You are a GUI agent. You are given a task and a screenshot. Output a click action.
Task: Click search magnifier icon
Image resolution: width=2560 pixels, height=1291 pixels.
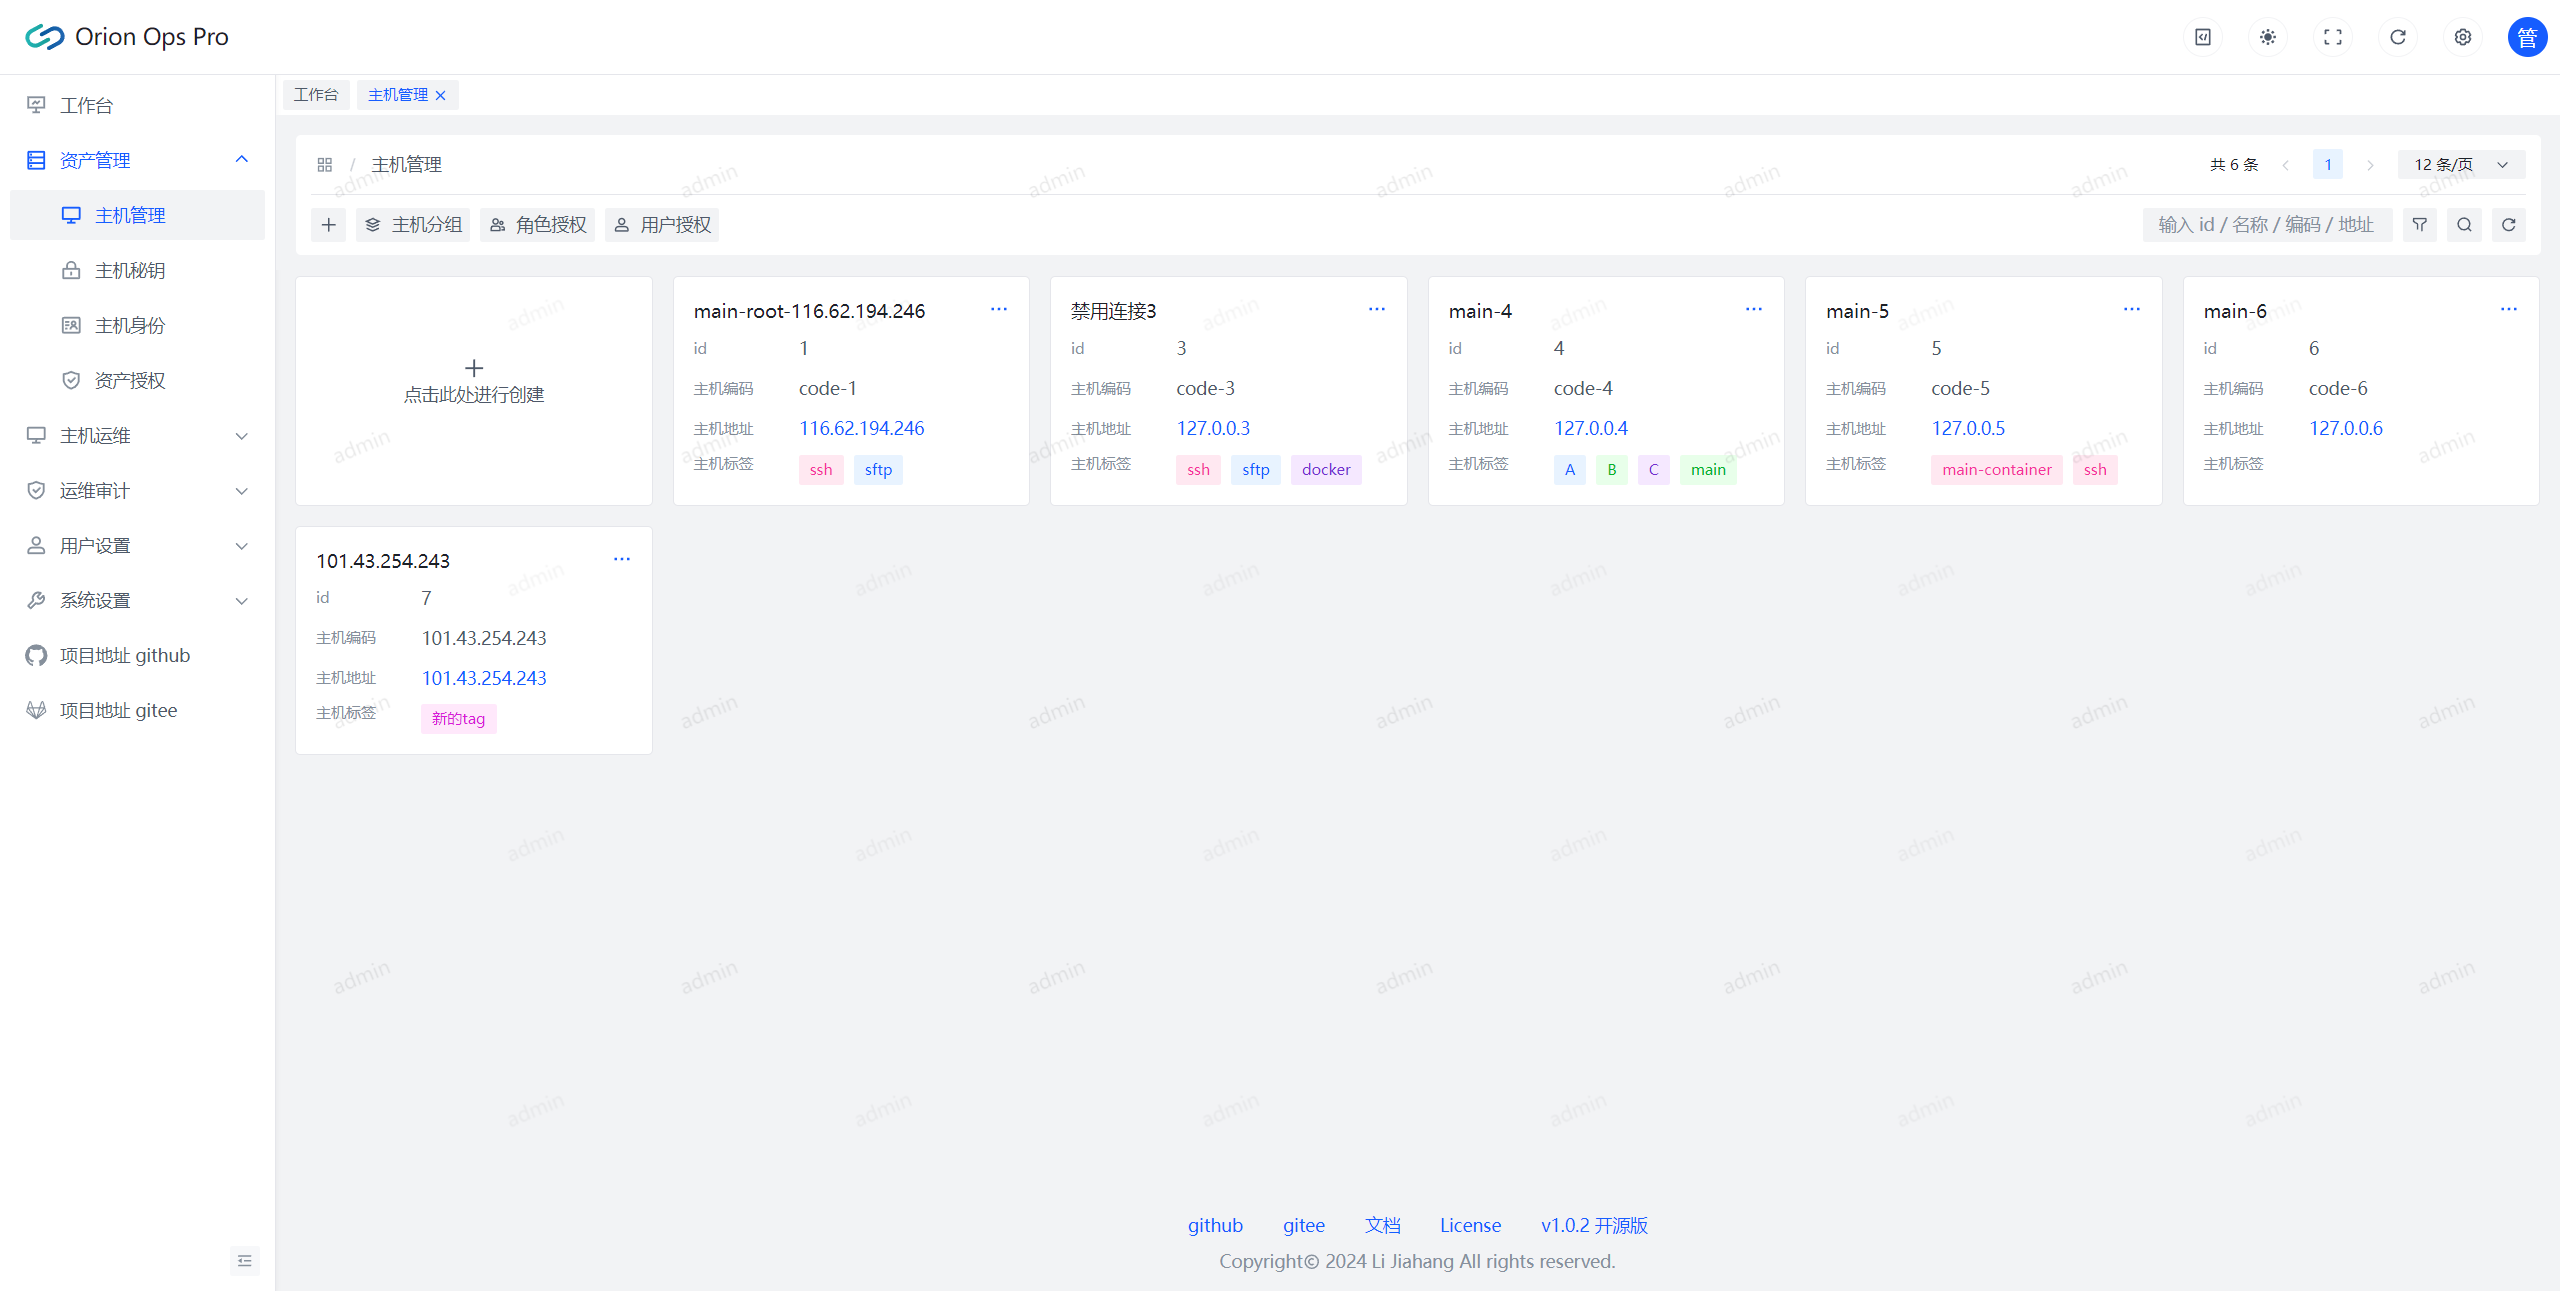2464,225
